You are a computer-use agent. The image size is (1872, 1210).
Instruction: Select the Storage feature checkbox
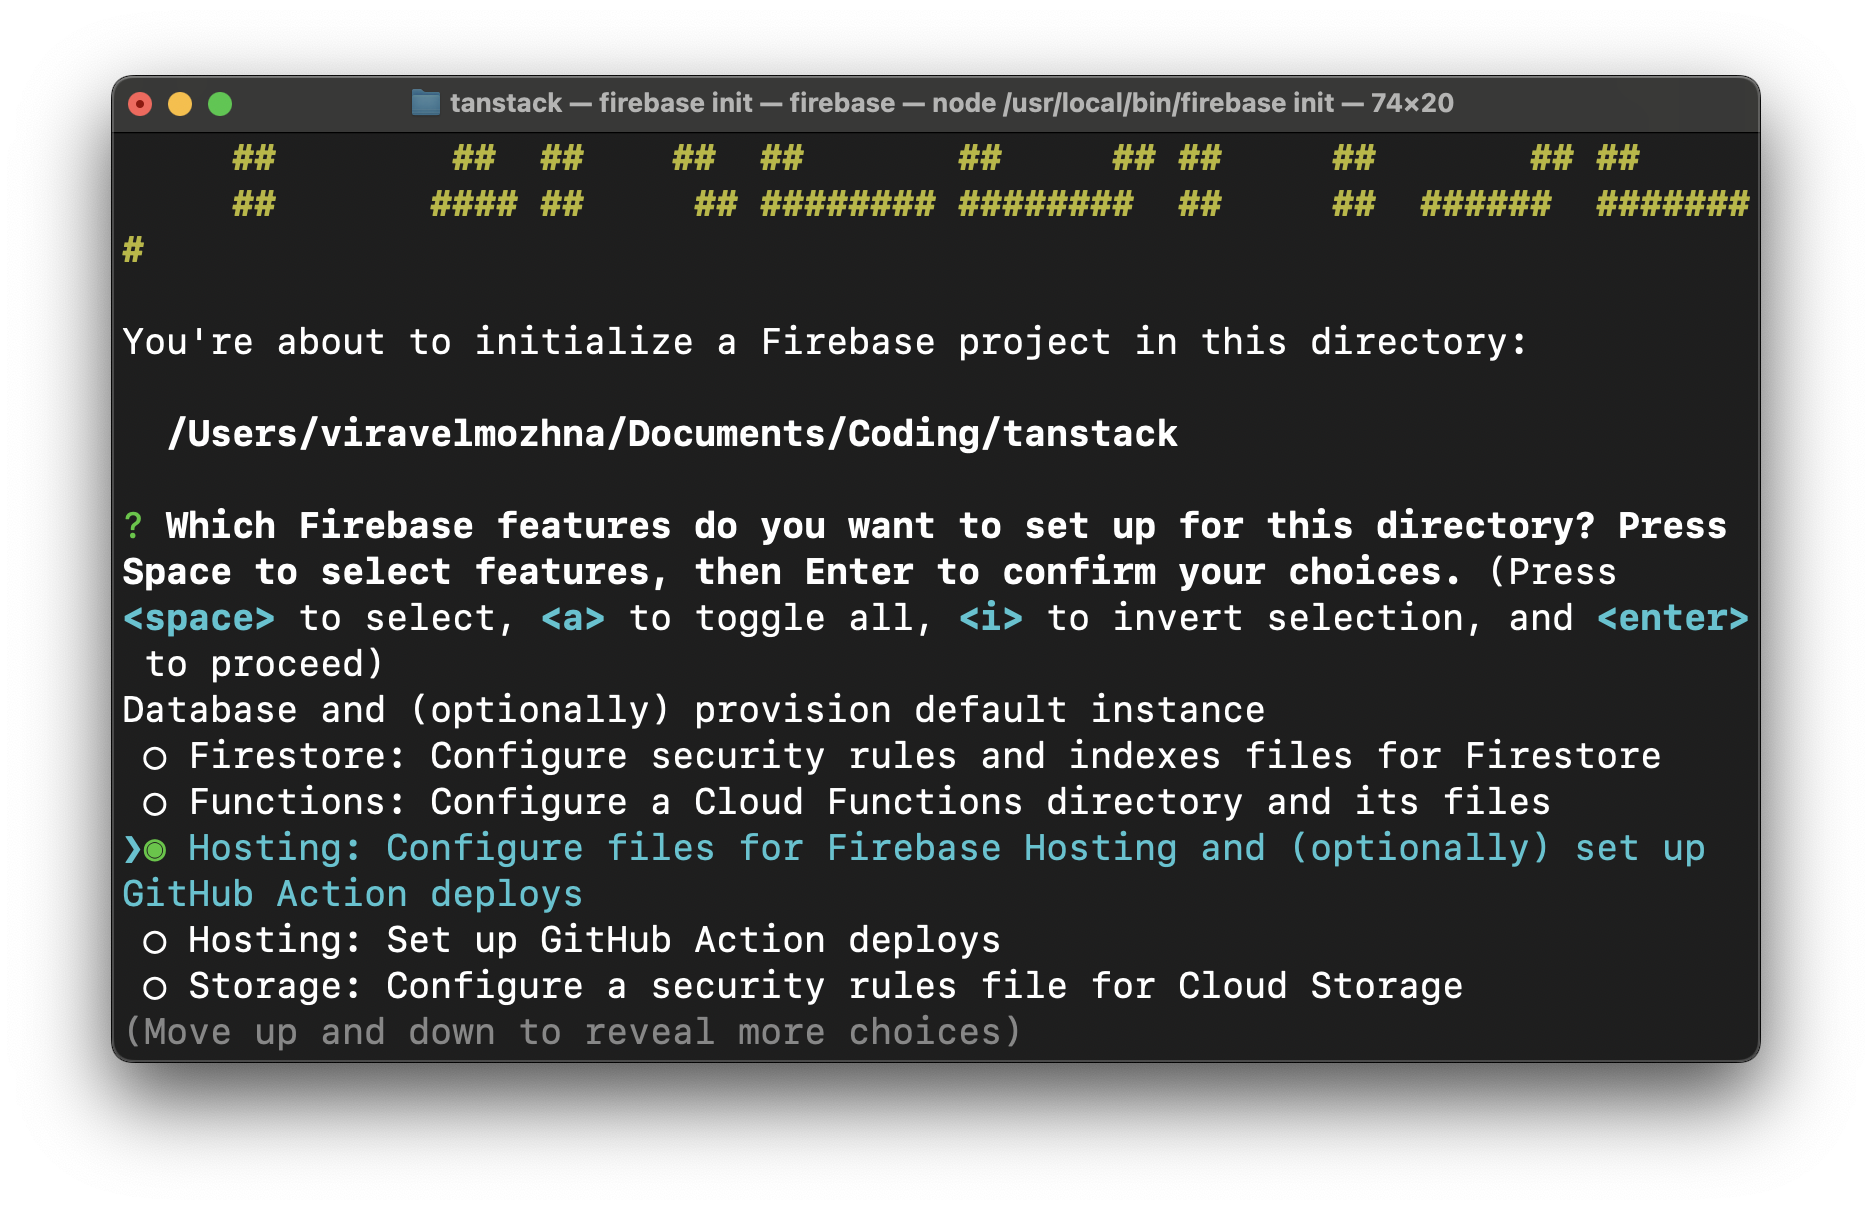click(x=156, y=985)
